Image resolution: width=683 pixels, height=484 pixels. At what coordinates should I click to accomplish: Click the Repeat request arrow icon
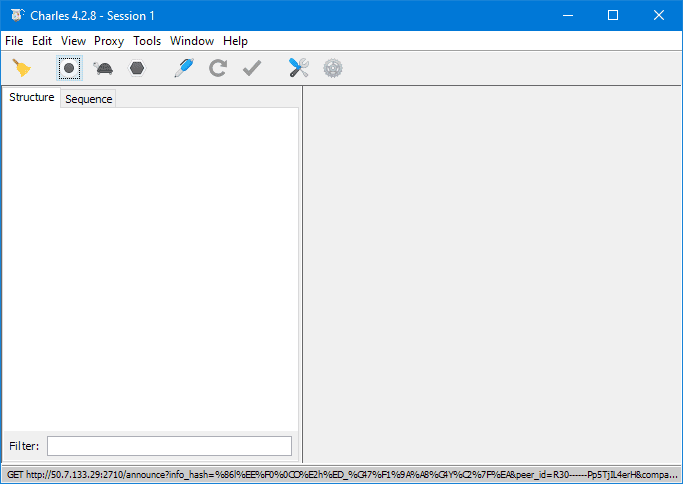(217, 68)
